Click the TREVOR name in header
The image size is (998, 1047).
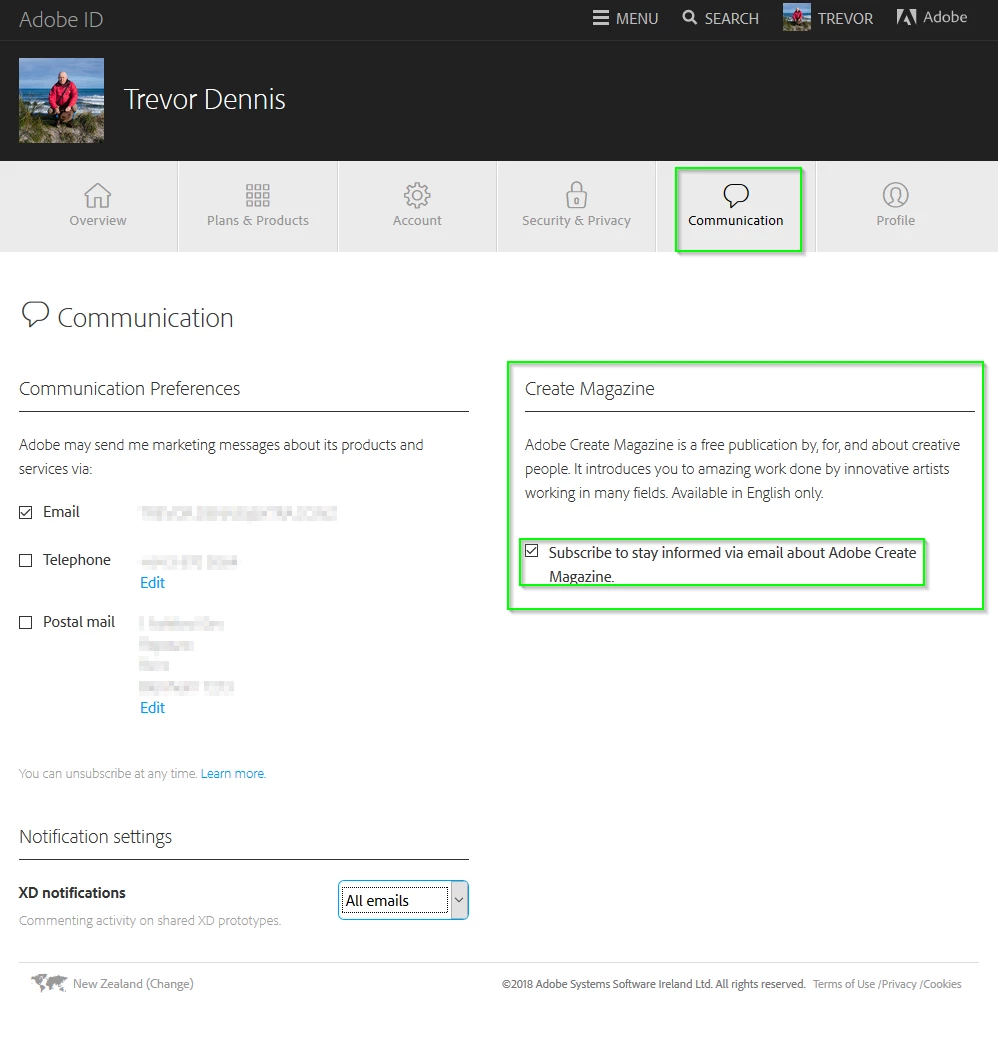tap(845, 19)
